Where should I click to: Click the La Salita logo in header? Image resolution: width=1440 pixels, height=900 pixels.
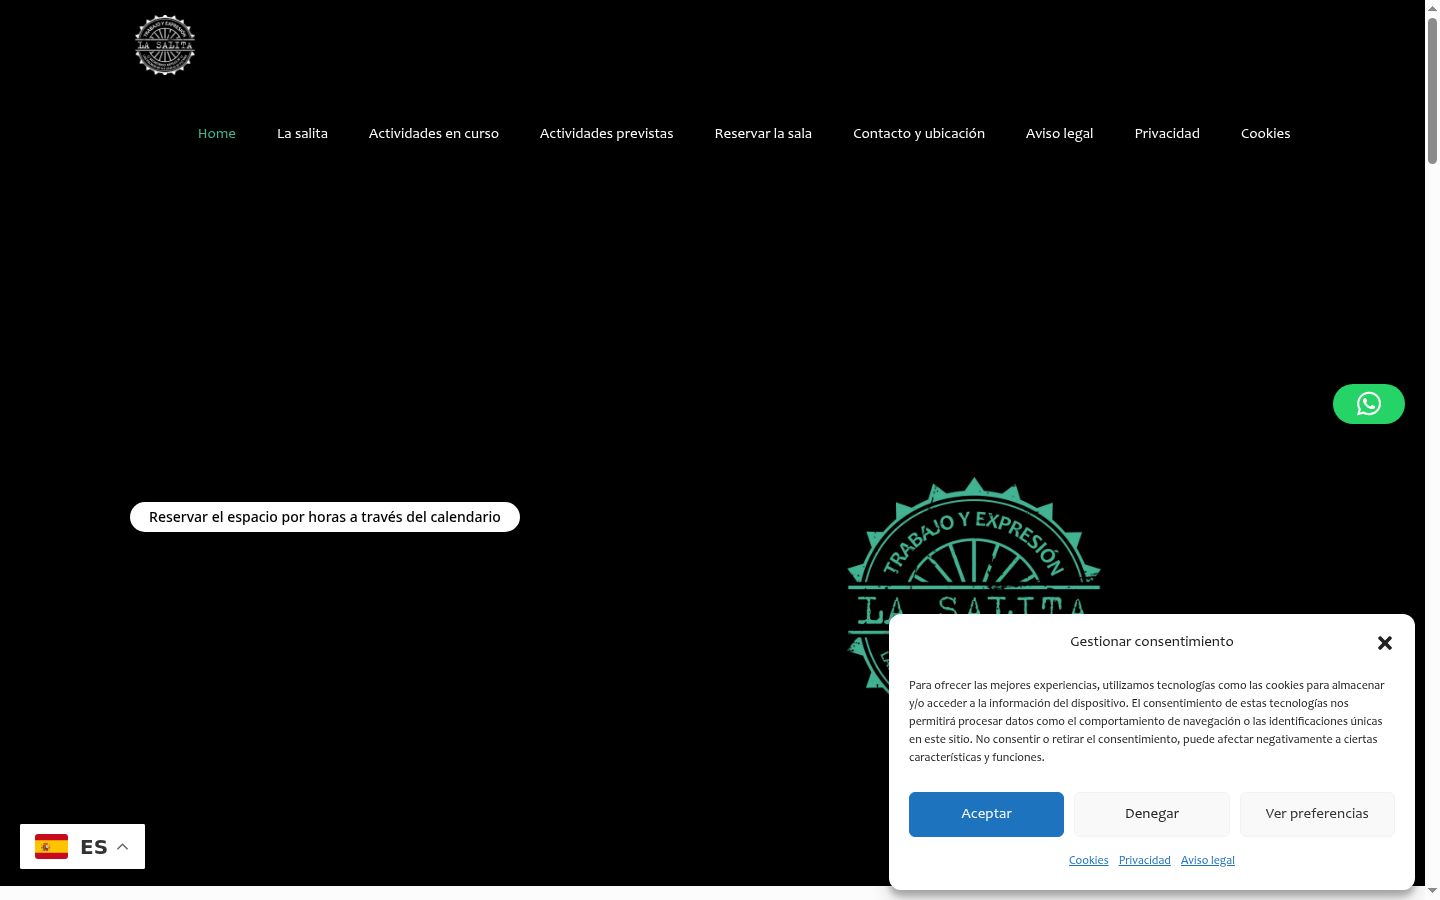(x=165, y=45)
